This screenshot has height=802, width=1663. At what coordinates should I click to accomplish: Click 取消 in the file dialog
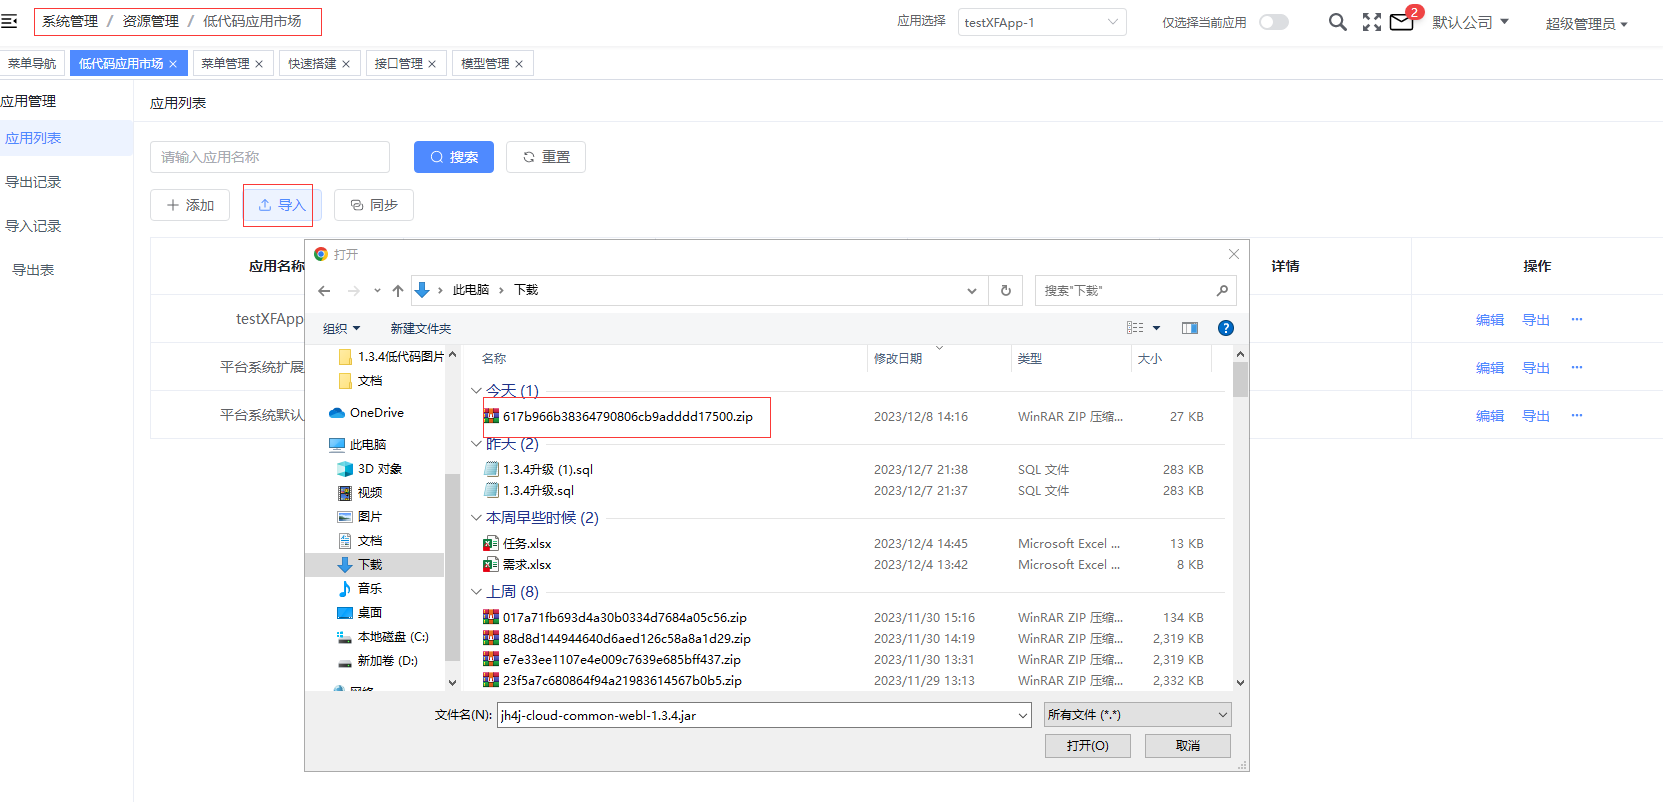point(1188,746)
